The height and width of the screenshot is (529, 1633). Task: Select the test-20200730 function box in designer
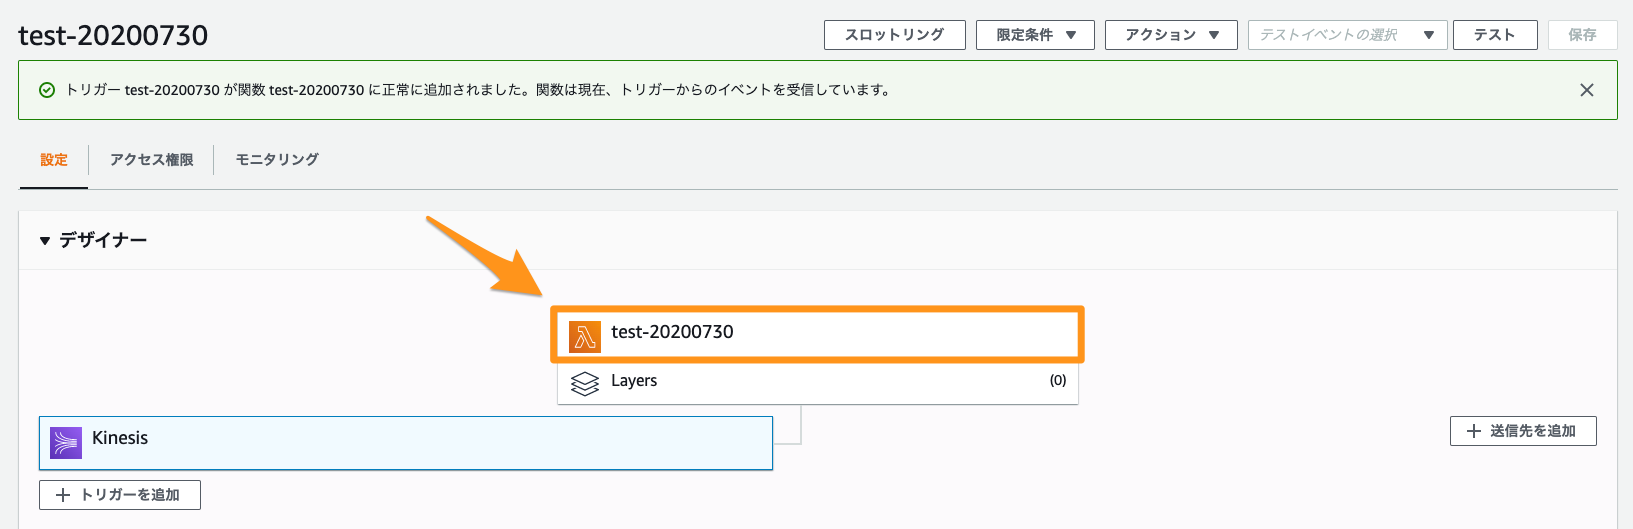(x=817, y=334)
